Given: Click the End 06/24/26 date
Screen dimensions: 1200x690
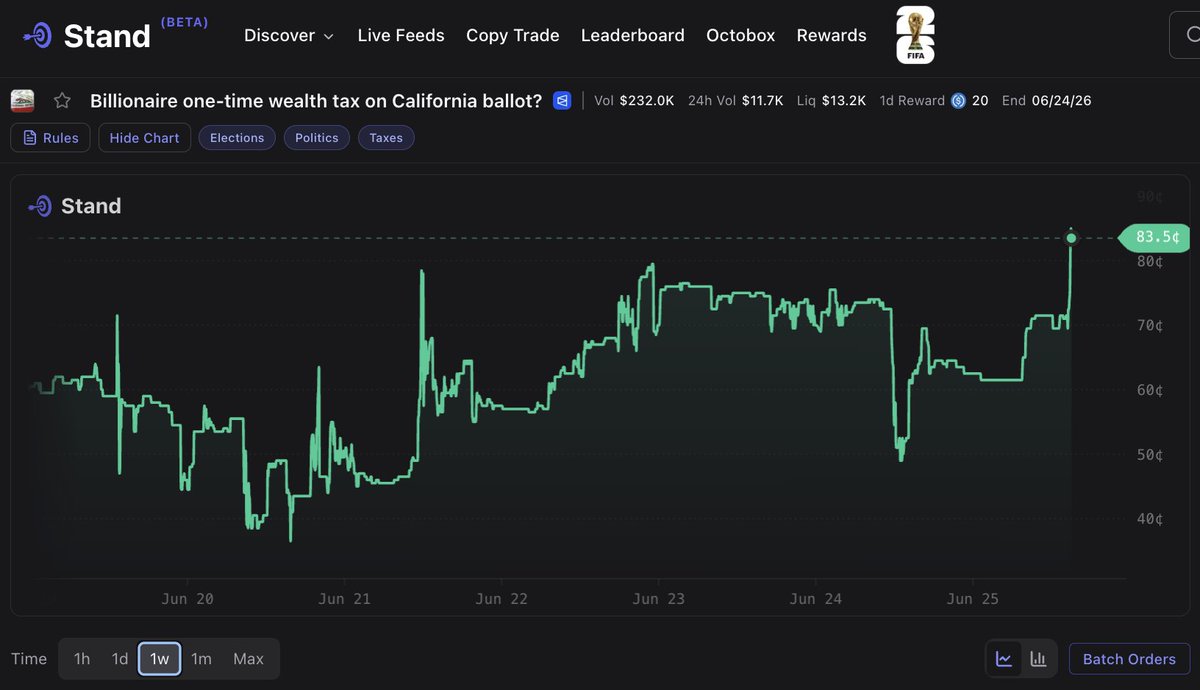Looking at the screenshot, I should 1047,101.
